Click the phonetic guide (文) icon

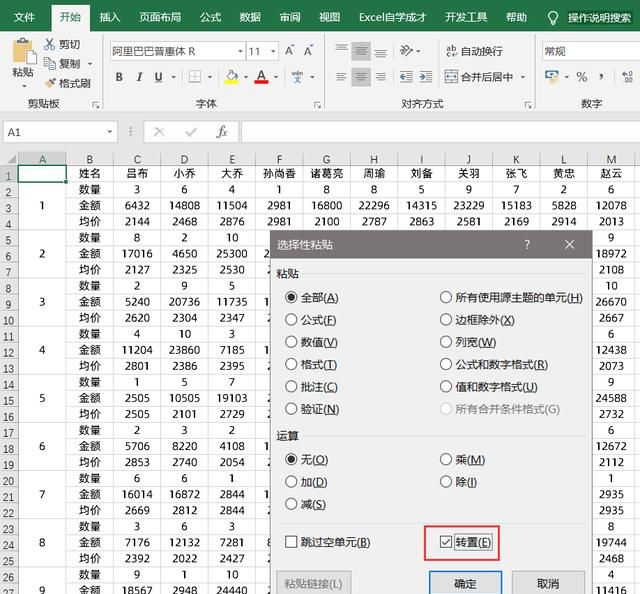[297, 77]
